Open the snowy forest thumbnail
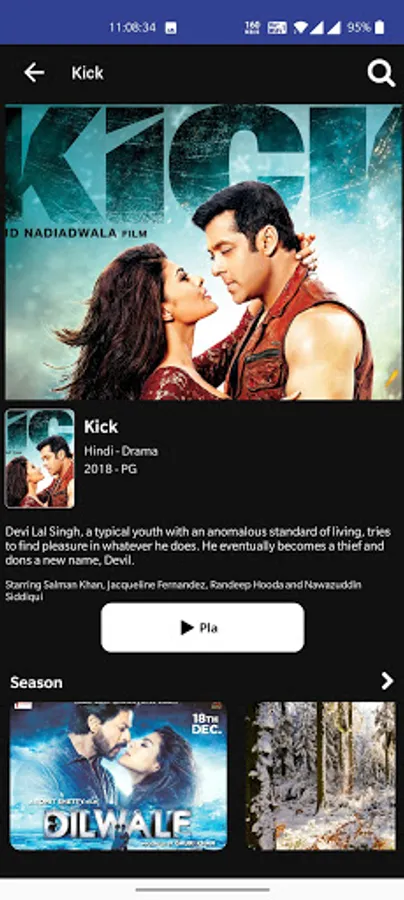 point(321,775)
